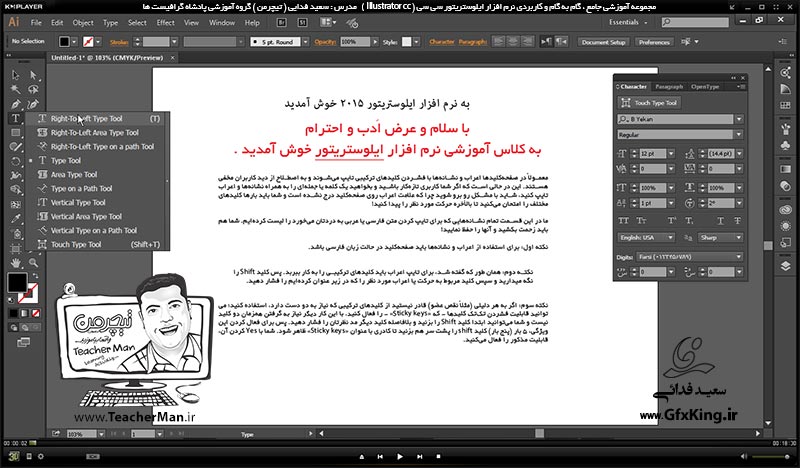This screenshot has height=468, width=800.
Task: Open the Bridge (Br) icon
Action: click(x=281, y=22)
